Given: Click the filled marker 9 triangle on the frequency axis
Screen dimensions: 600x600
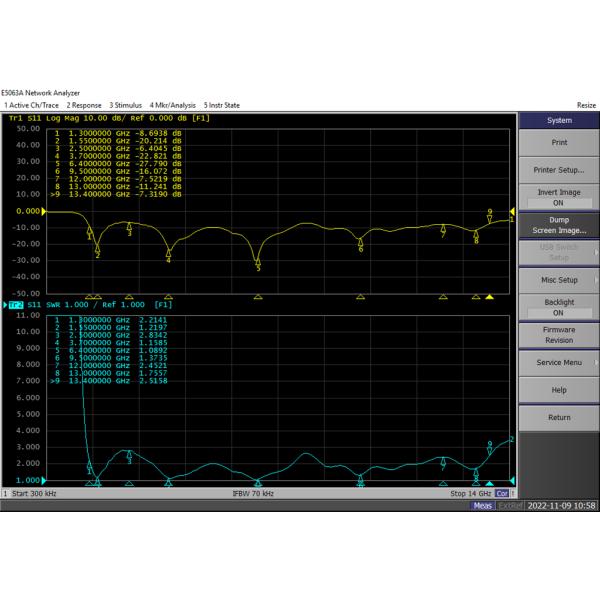Looking at the screenshot, I should point(490,297).
